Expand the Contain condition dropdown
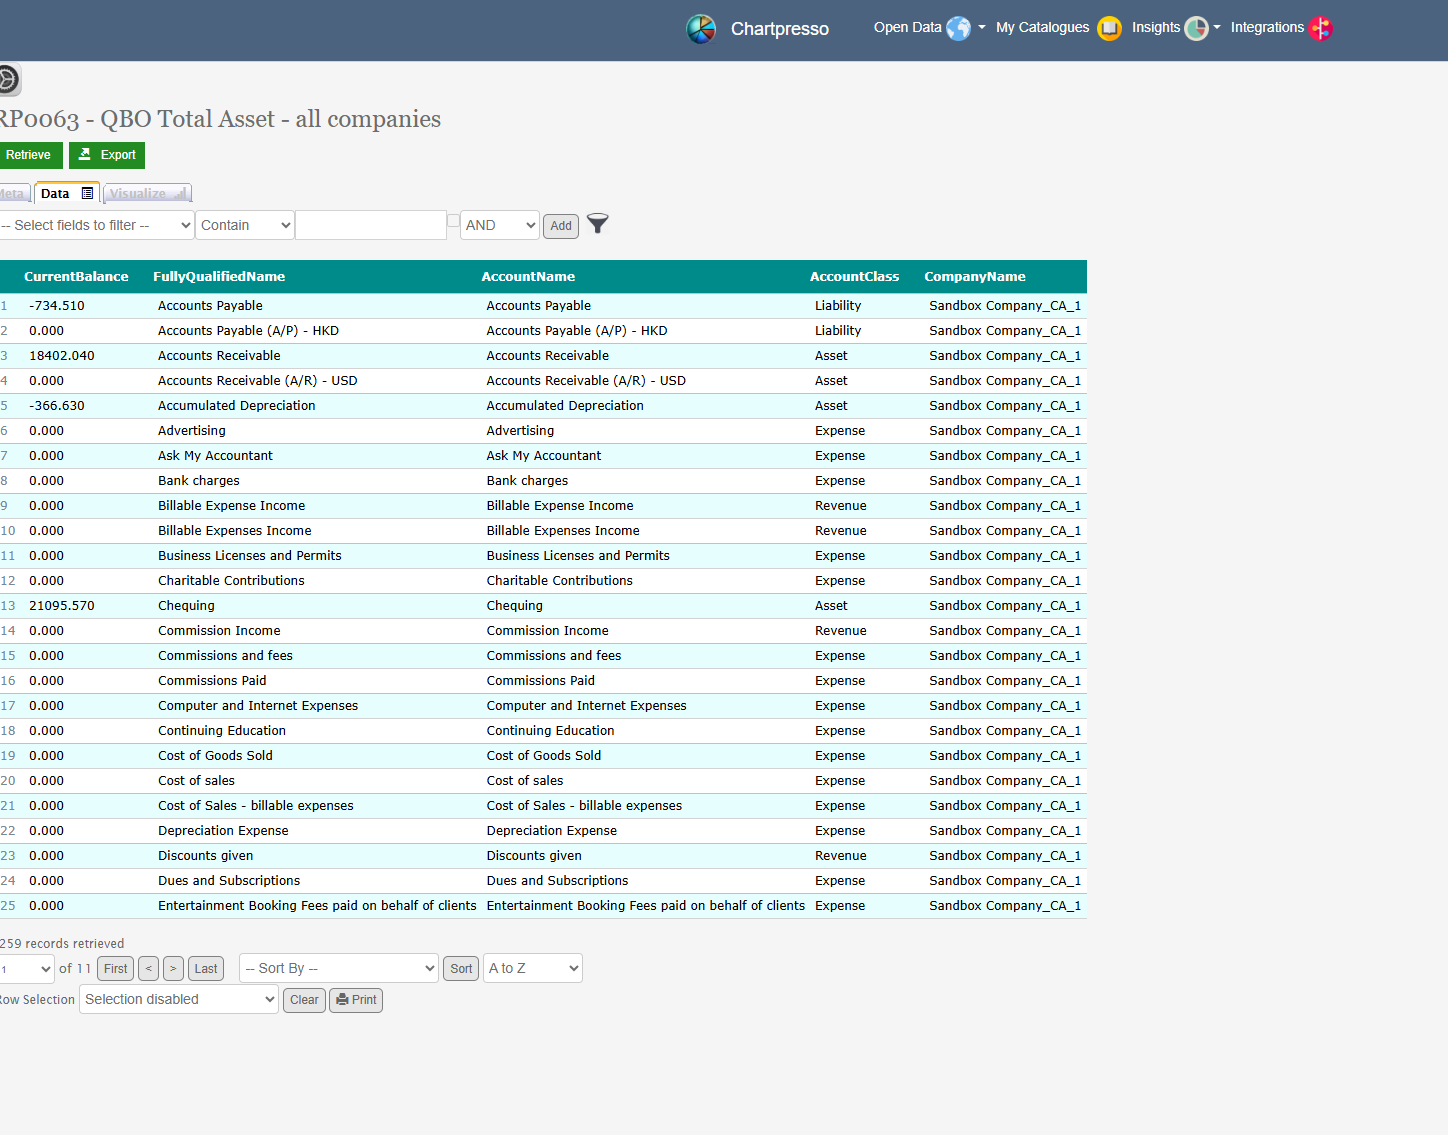This screenshot has width=1448, height=1135. pos(245,225)
